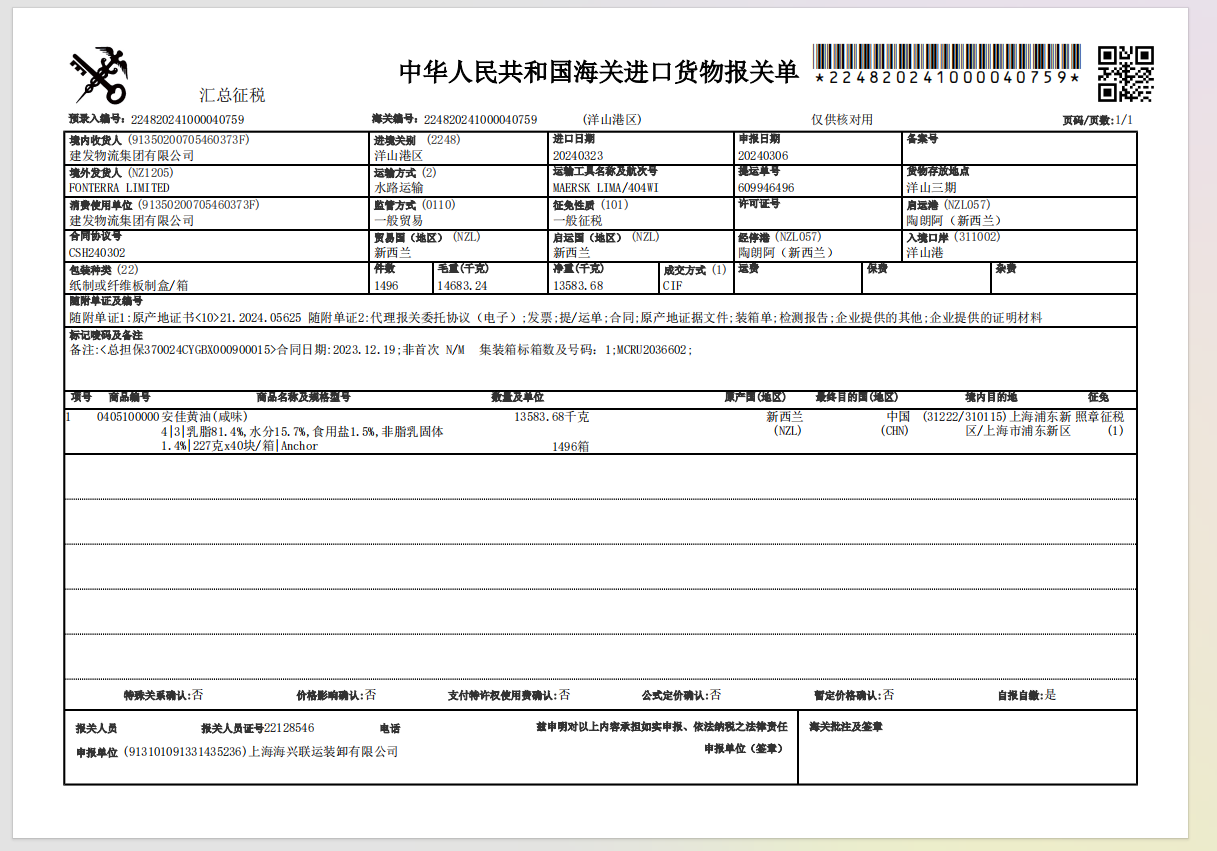
Task: Click the net weight value 13583.68
Action: pos(578,286)
